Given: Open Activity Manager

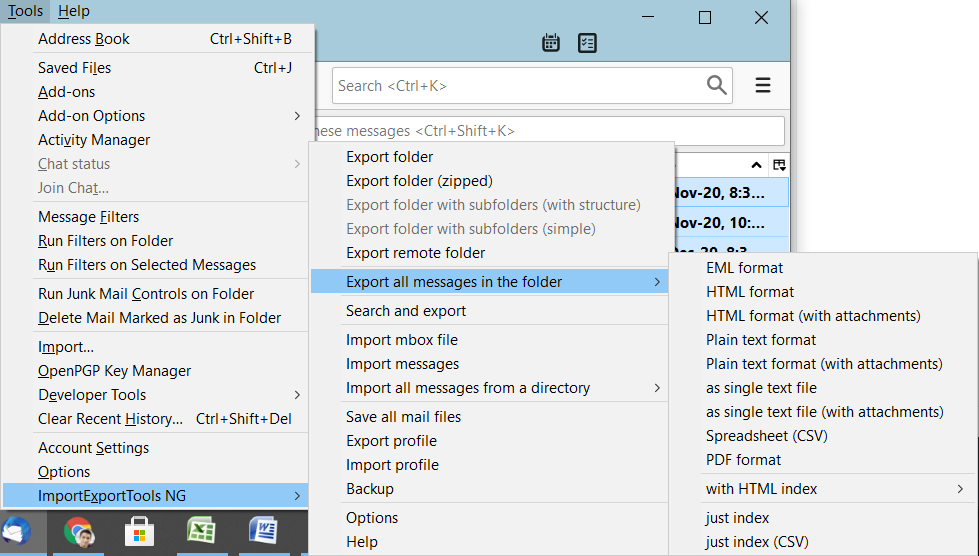Looking at the screenshot, I should click(x=156, y=140).
